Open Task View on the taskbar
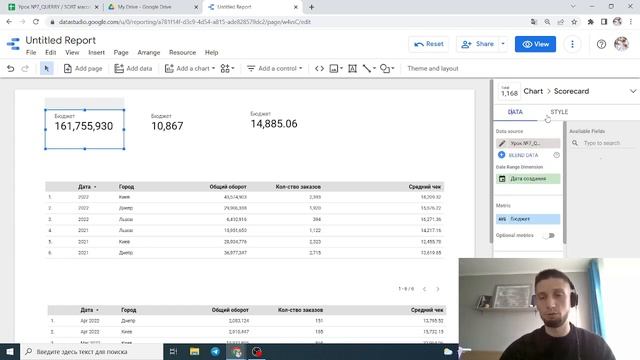Viewport: 640px width, 360px height. [x=173, y=351]
